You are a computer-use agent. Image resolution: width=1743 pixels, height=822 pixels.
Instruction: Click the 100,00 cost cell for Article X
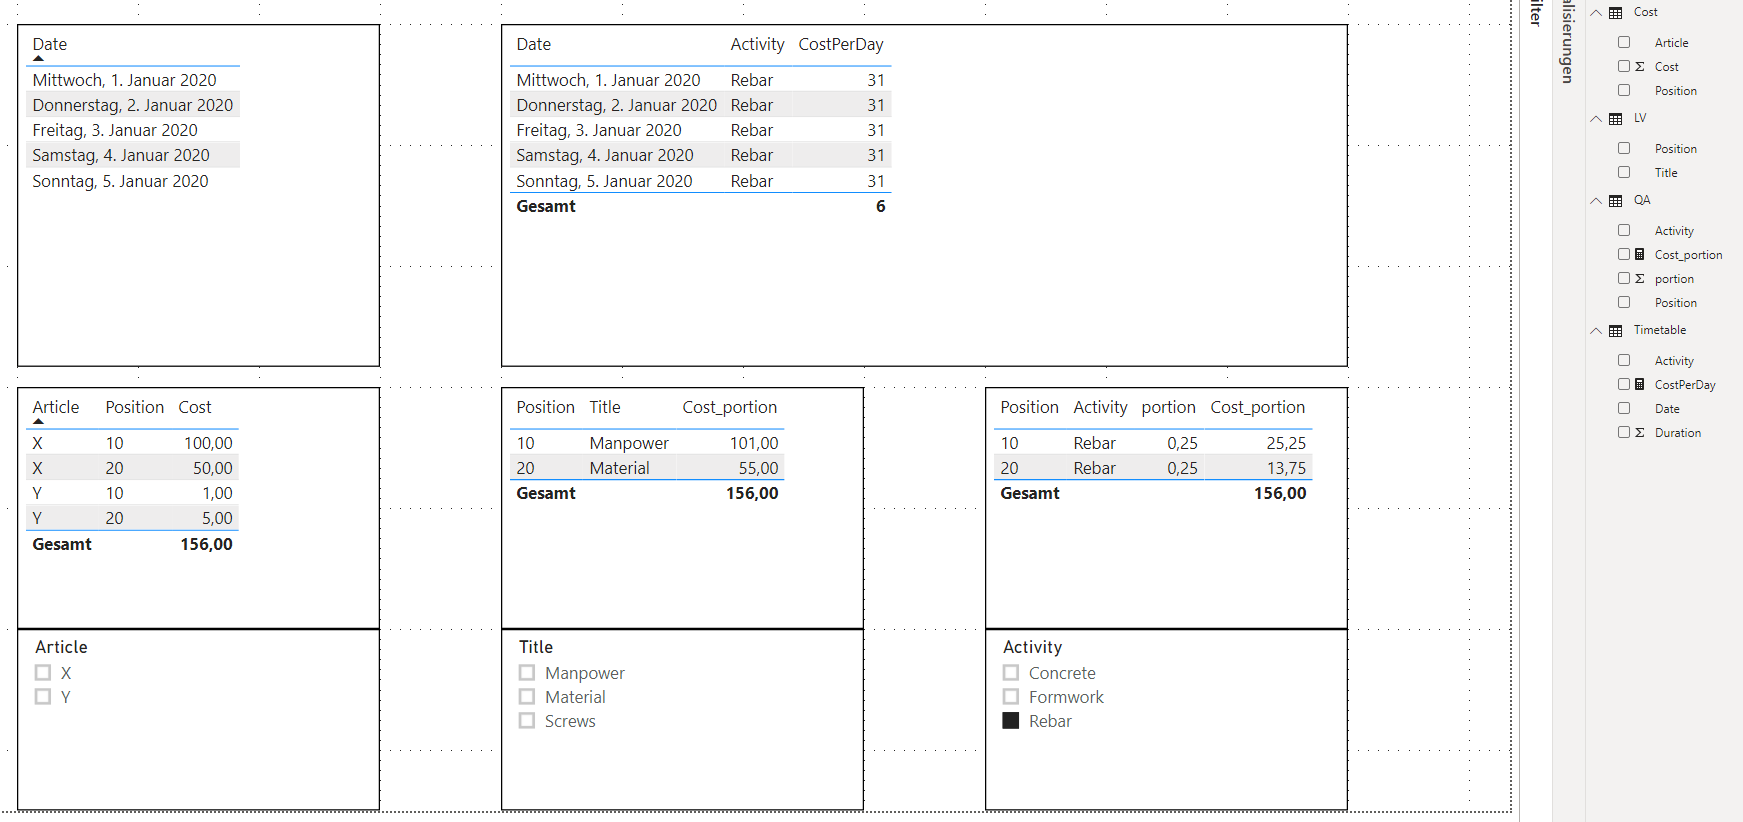pos(208,443)
